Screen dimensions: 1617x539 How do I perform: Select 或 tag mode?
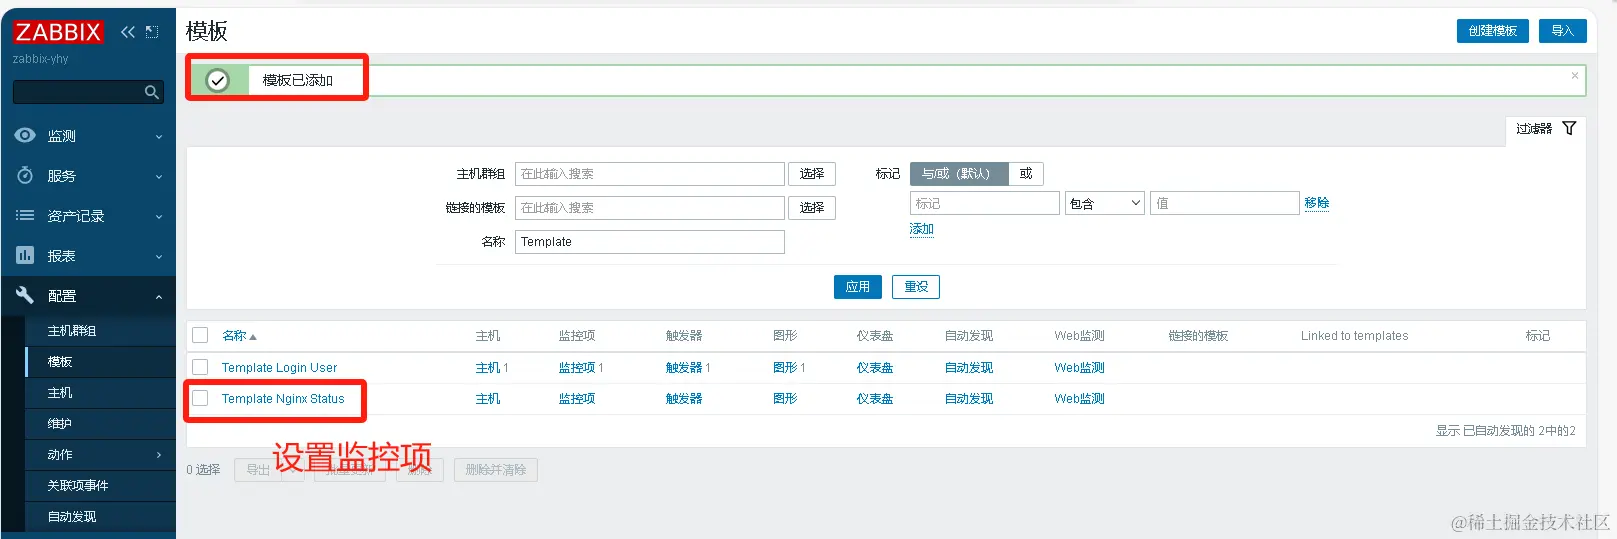(x=1026, y=174)
